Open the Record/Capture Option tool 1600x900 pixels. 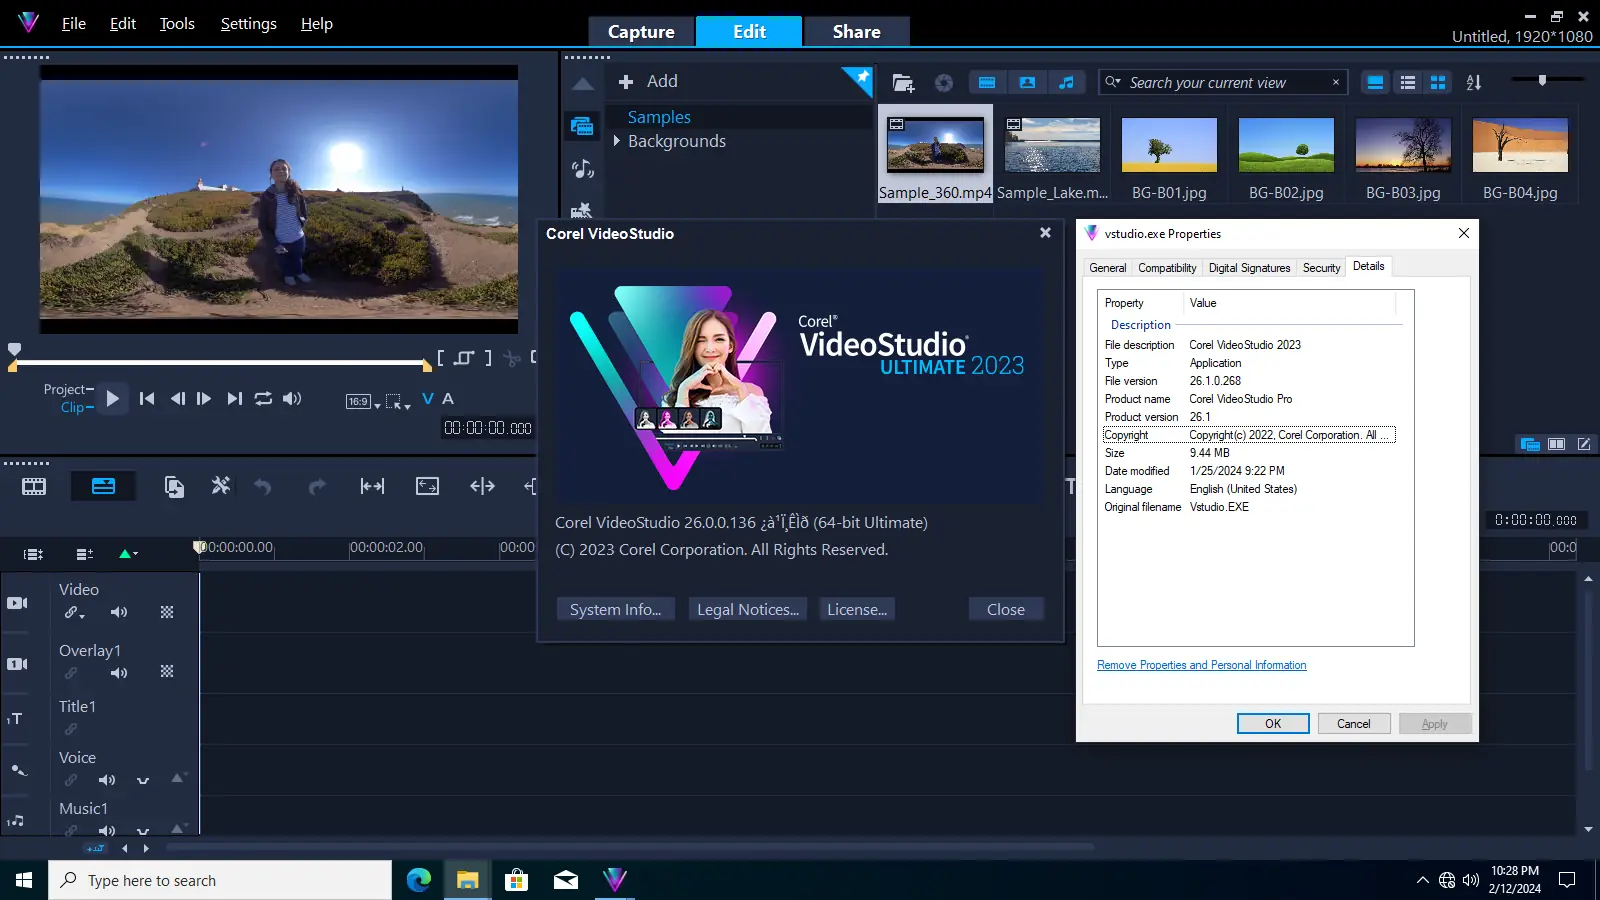[174, 487]
